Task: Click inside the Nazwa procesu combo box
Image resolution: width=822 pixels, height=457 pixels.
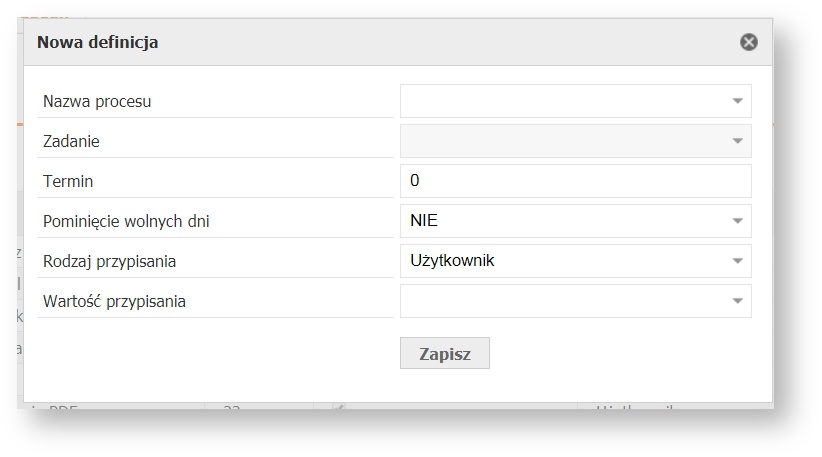Action: (x=560, y=101)
